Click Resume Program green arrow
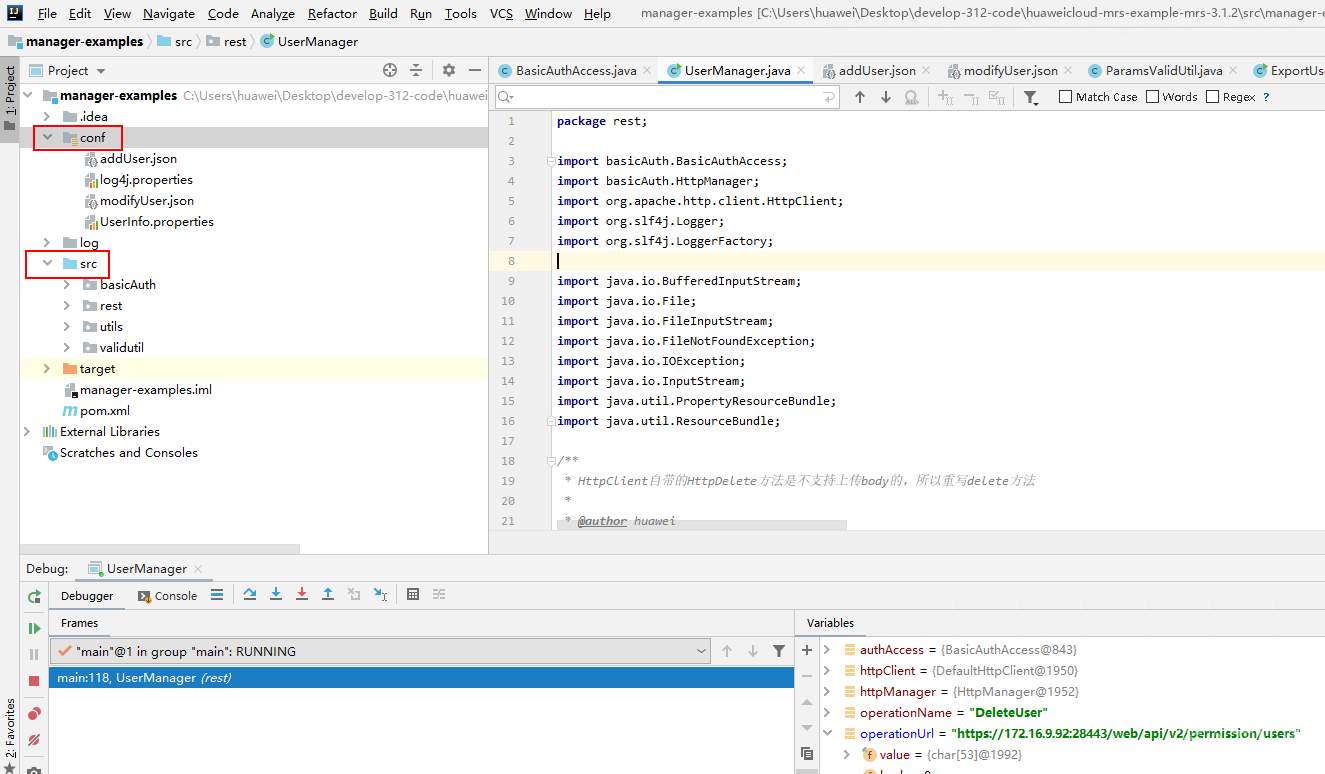This screenshot has width=1325, height=774. (34, 628)
